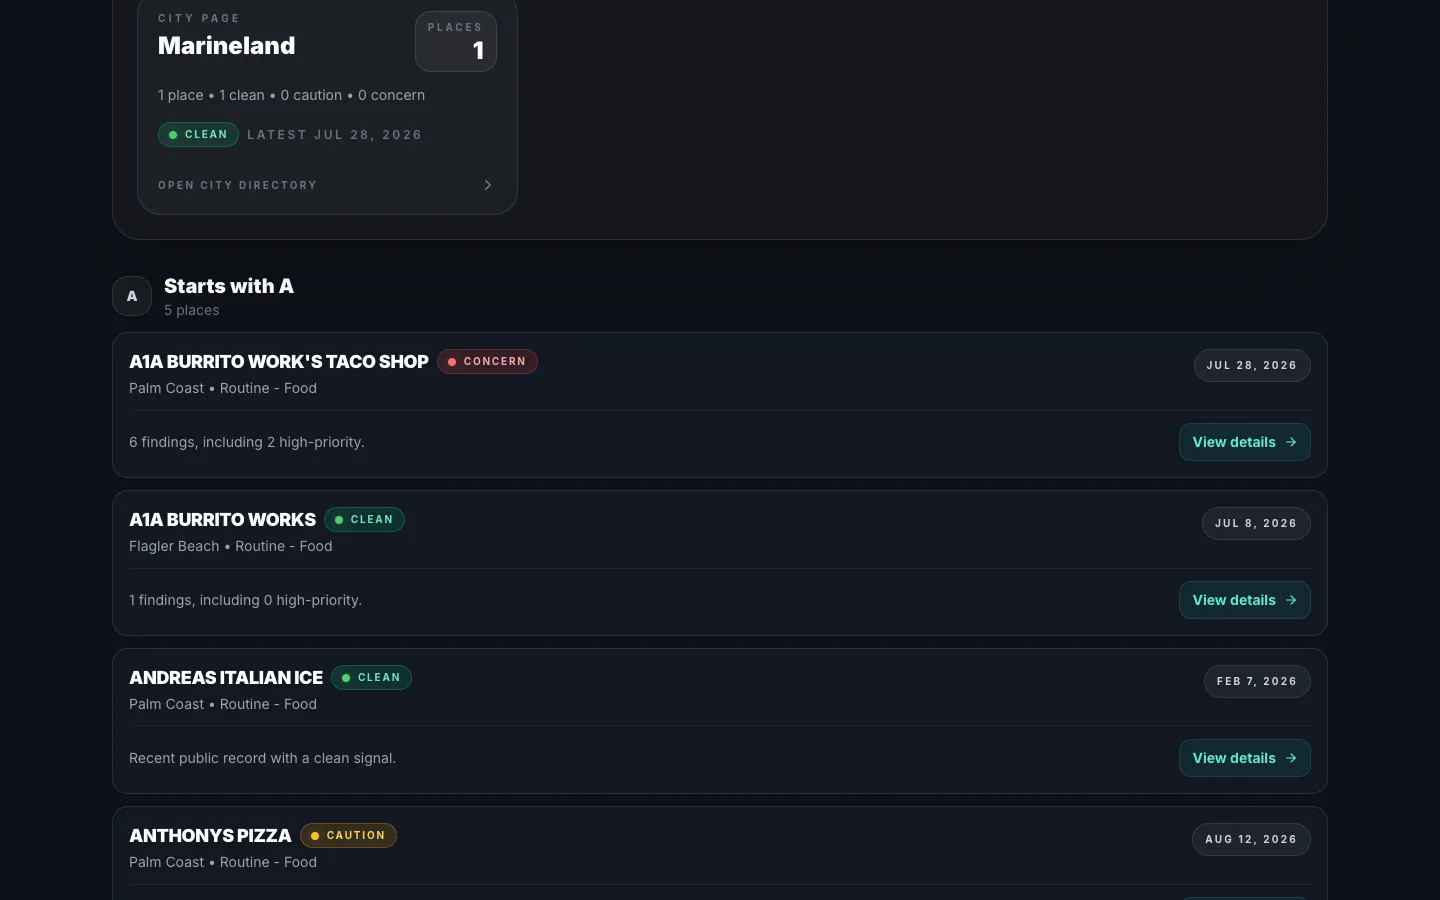
Task: Click the JUL 28, 2026 date pill
Action: [1252, 365]
